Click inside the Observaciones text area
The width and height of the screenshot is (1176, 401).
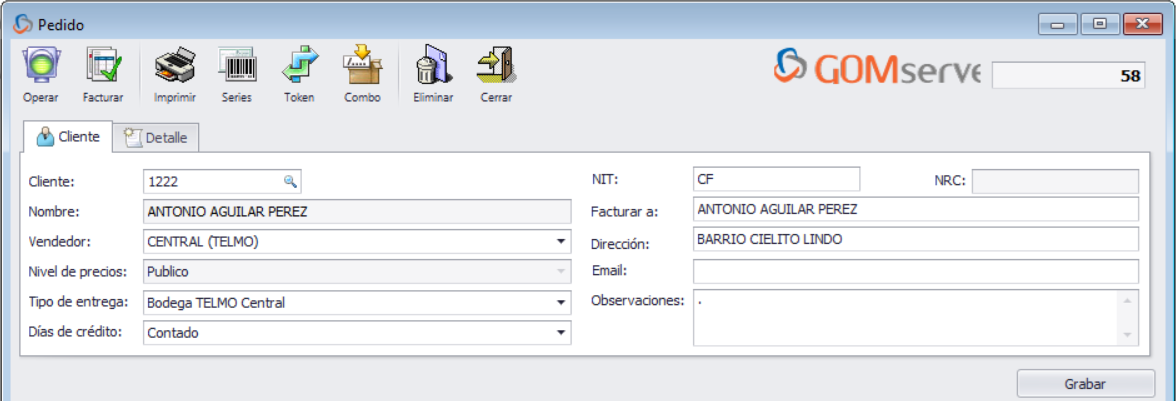904,318
